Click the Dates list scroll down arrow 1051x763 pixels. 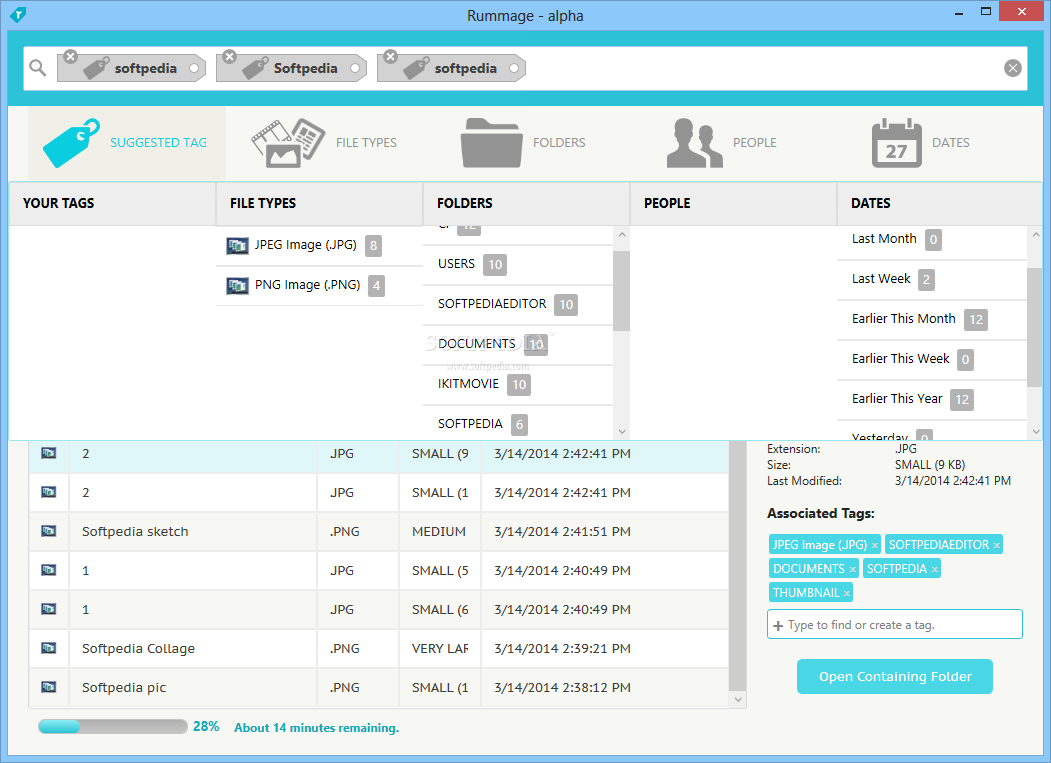[1036, 432]
